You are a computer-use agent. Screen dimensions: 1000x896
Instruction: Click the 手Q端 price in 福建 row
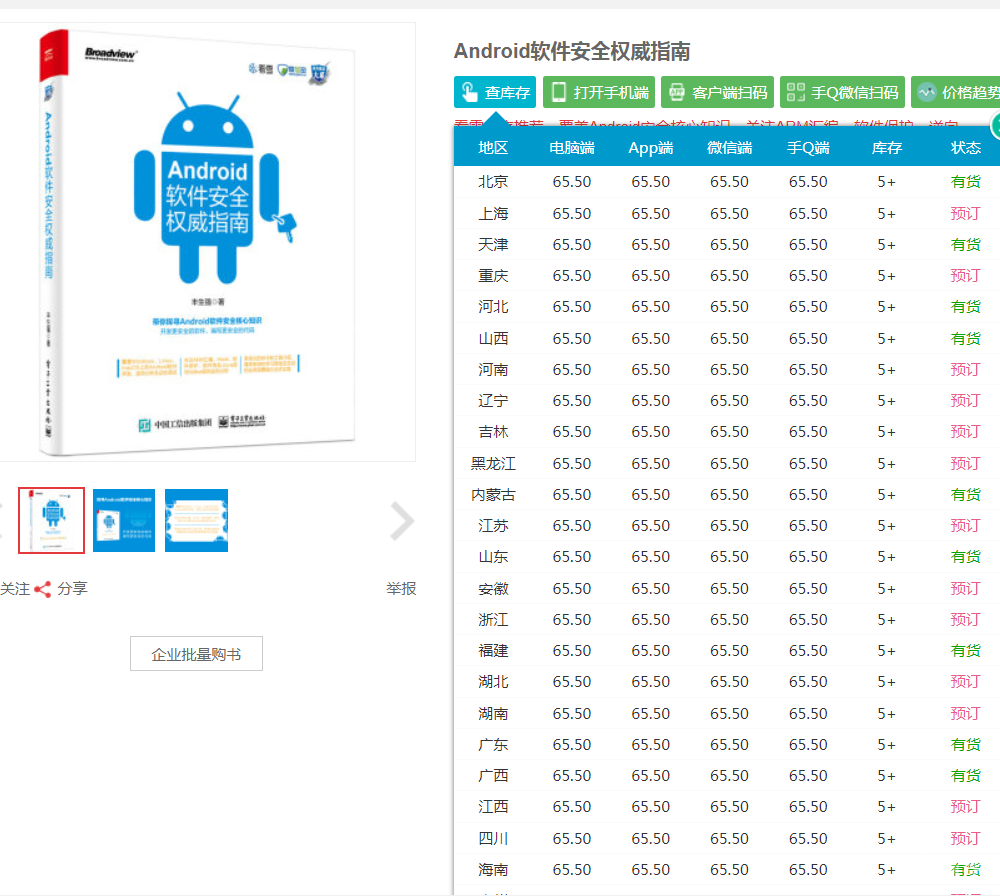coord(808,651)
